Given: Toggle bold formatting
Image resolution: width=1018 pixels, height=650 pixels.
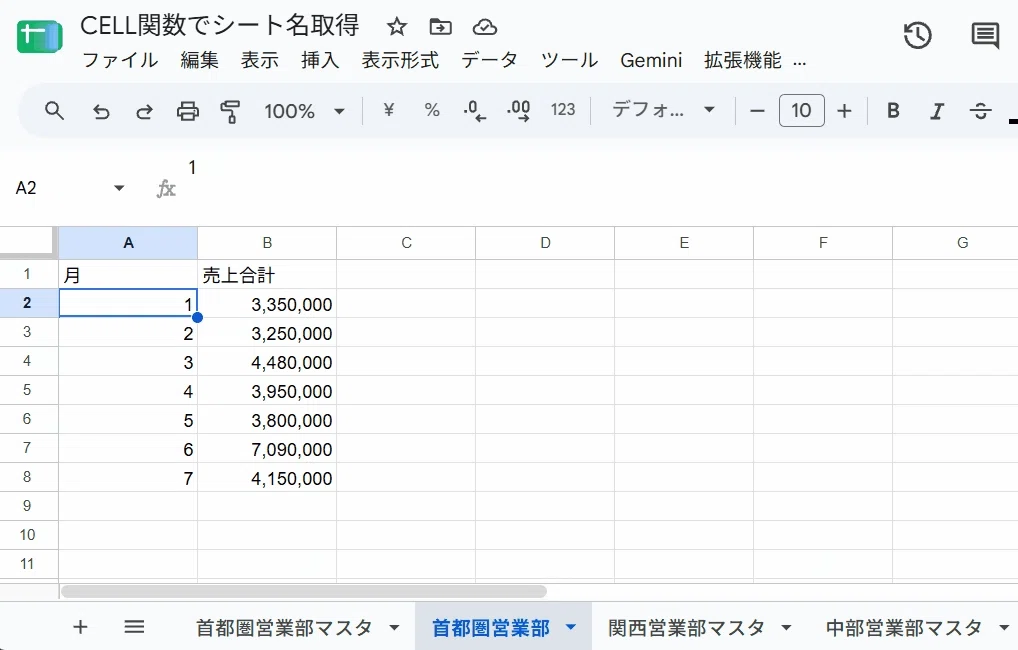Looking at the screenshot, I should click(x=893, y=111).
